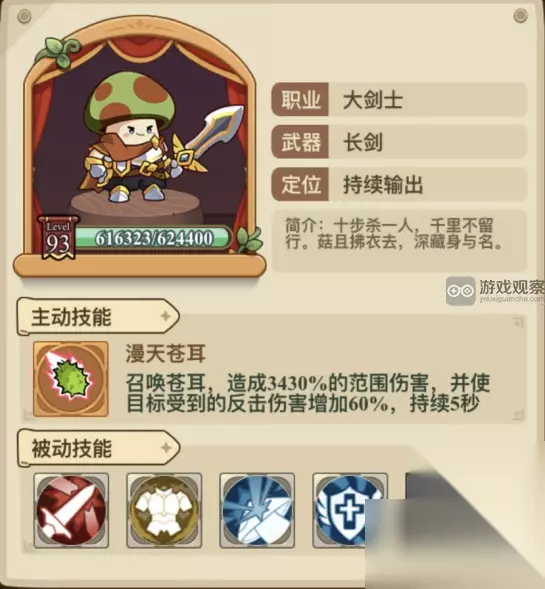Tap the red sword passive skill icon
This screenshot has width=545, height=589.
[x=71, y=510]
